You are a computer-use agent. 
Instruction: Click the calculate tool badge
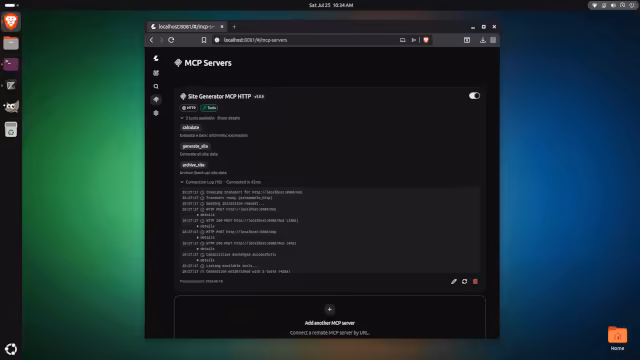tap(191, 127)
